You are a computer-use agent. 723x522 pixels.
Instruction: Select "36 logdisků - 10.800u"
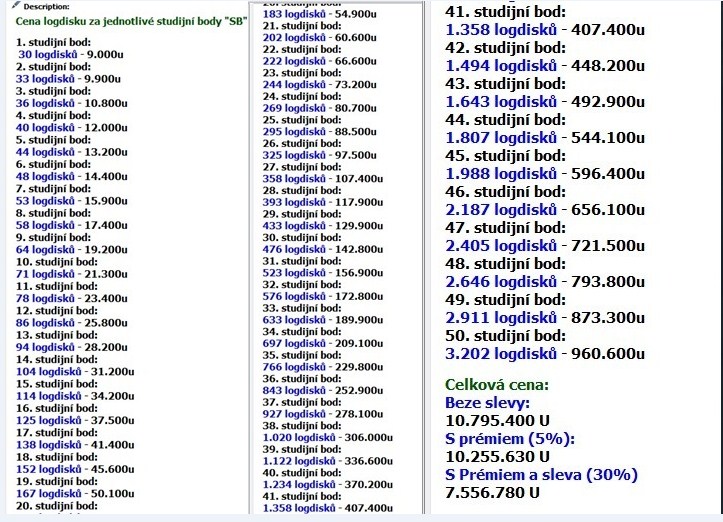pyautogui.click(x=71, y=103)
